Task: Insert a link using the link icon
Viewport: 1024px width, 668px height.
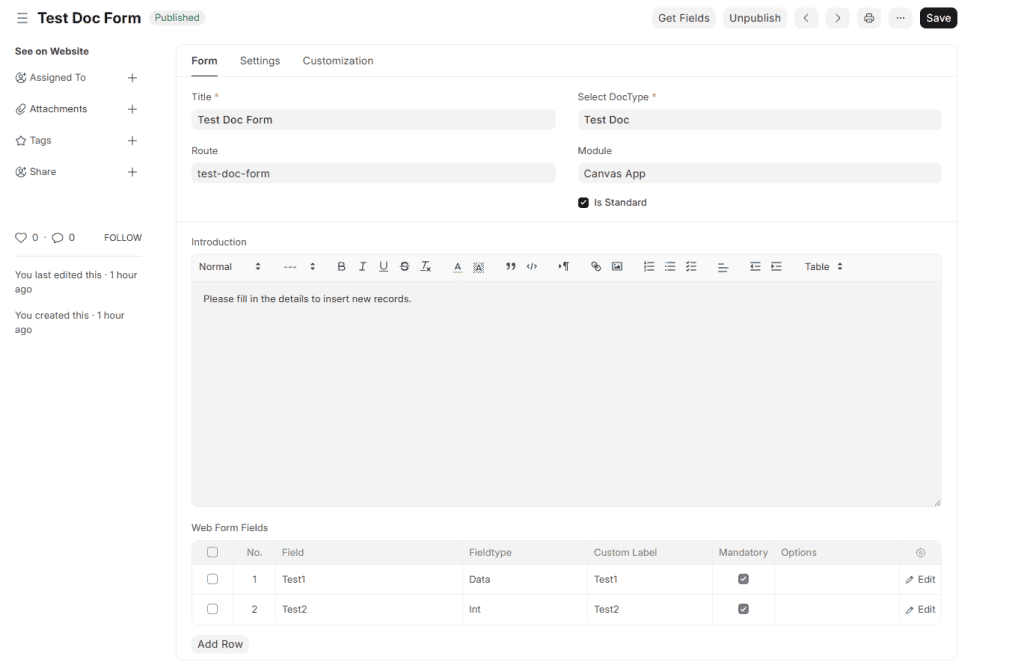Action: [596, 267]
